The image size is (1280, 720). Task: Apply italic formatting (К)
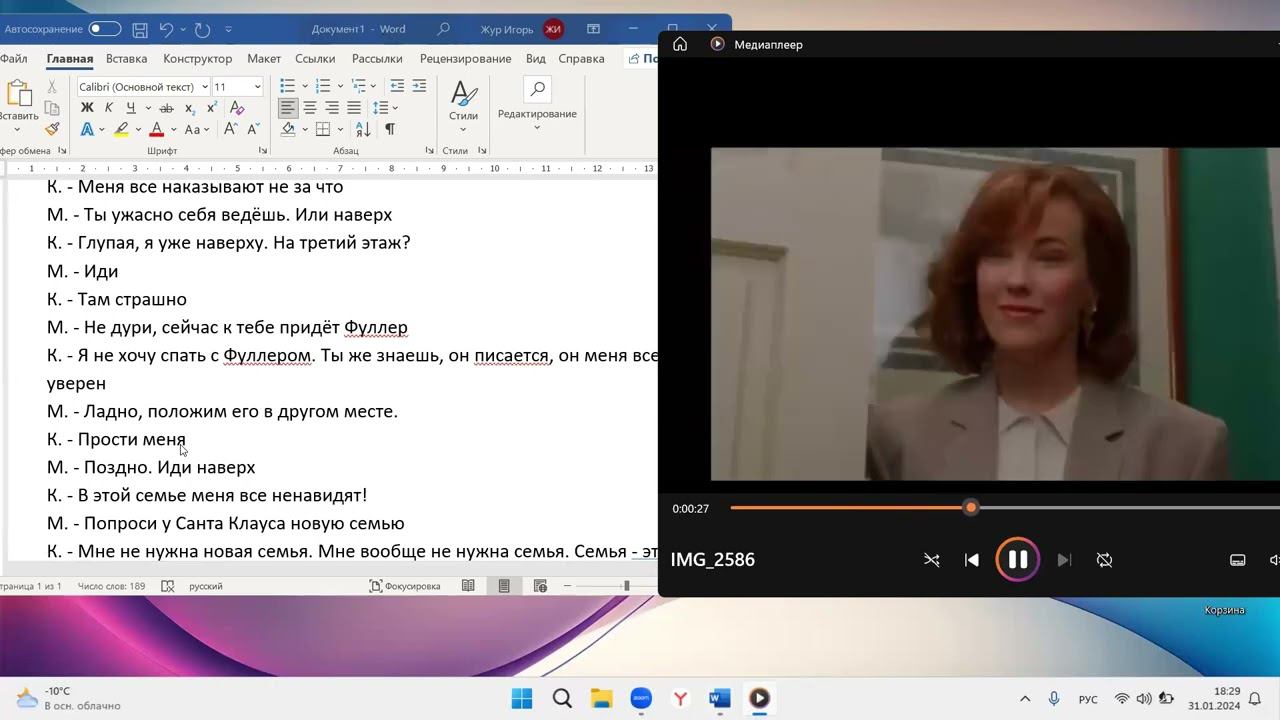[x=109, y=108]
